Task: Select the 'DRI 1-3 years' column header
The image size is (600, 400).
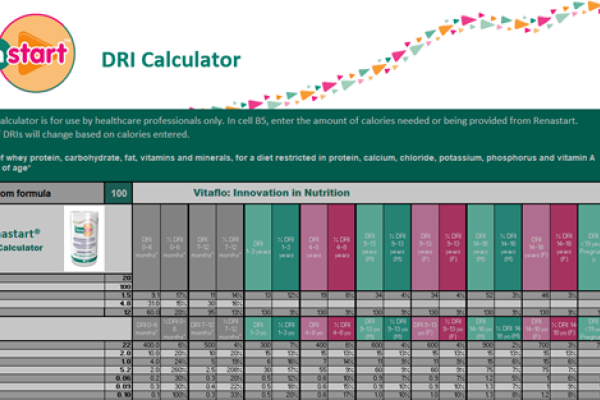Action: (258, 247)
